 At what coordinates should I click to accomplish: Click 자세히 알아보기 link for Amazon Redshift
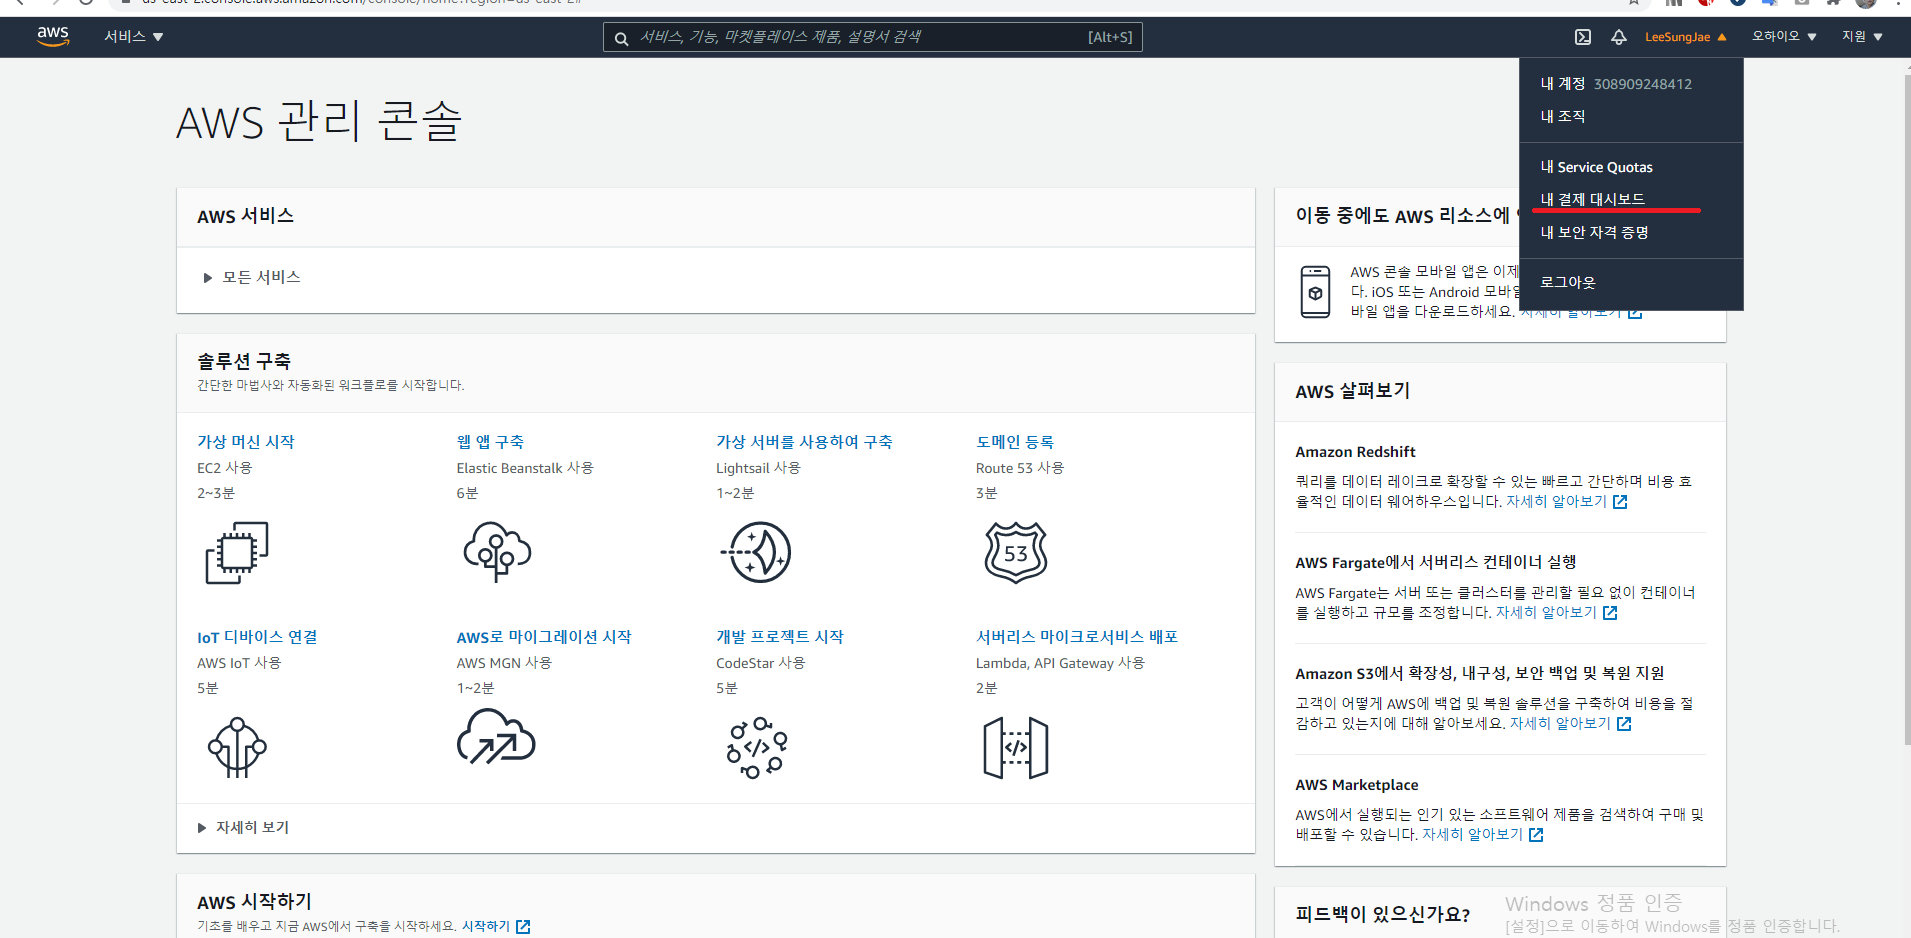click(1556, 502)
